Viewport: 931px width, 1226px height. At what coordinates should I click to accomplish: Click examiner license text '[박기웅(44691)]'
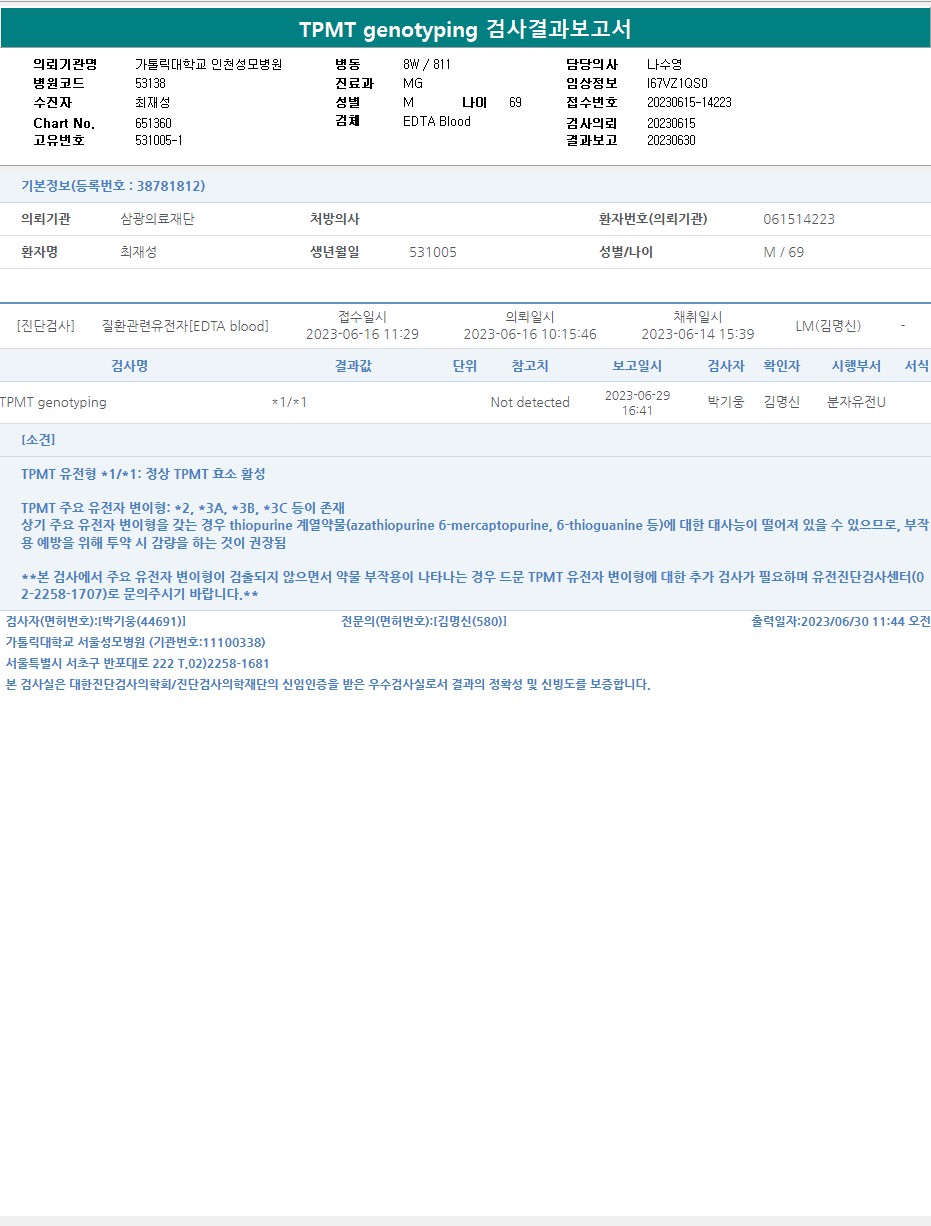coord(142,621)
